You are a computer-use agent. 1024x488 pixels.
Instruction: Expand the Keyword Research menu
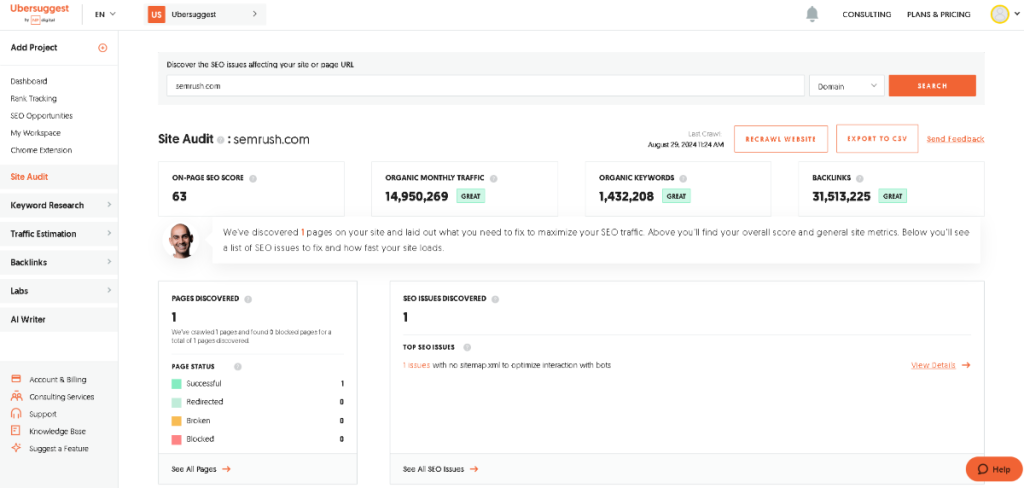click(59, 205)
